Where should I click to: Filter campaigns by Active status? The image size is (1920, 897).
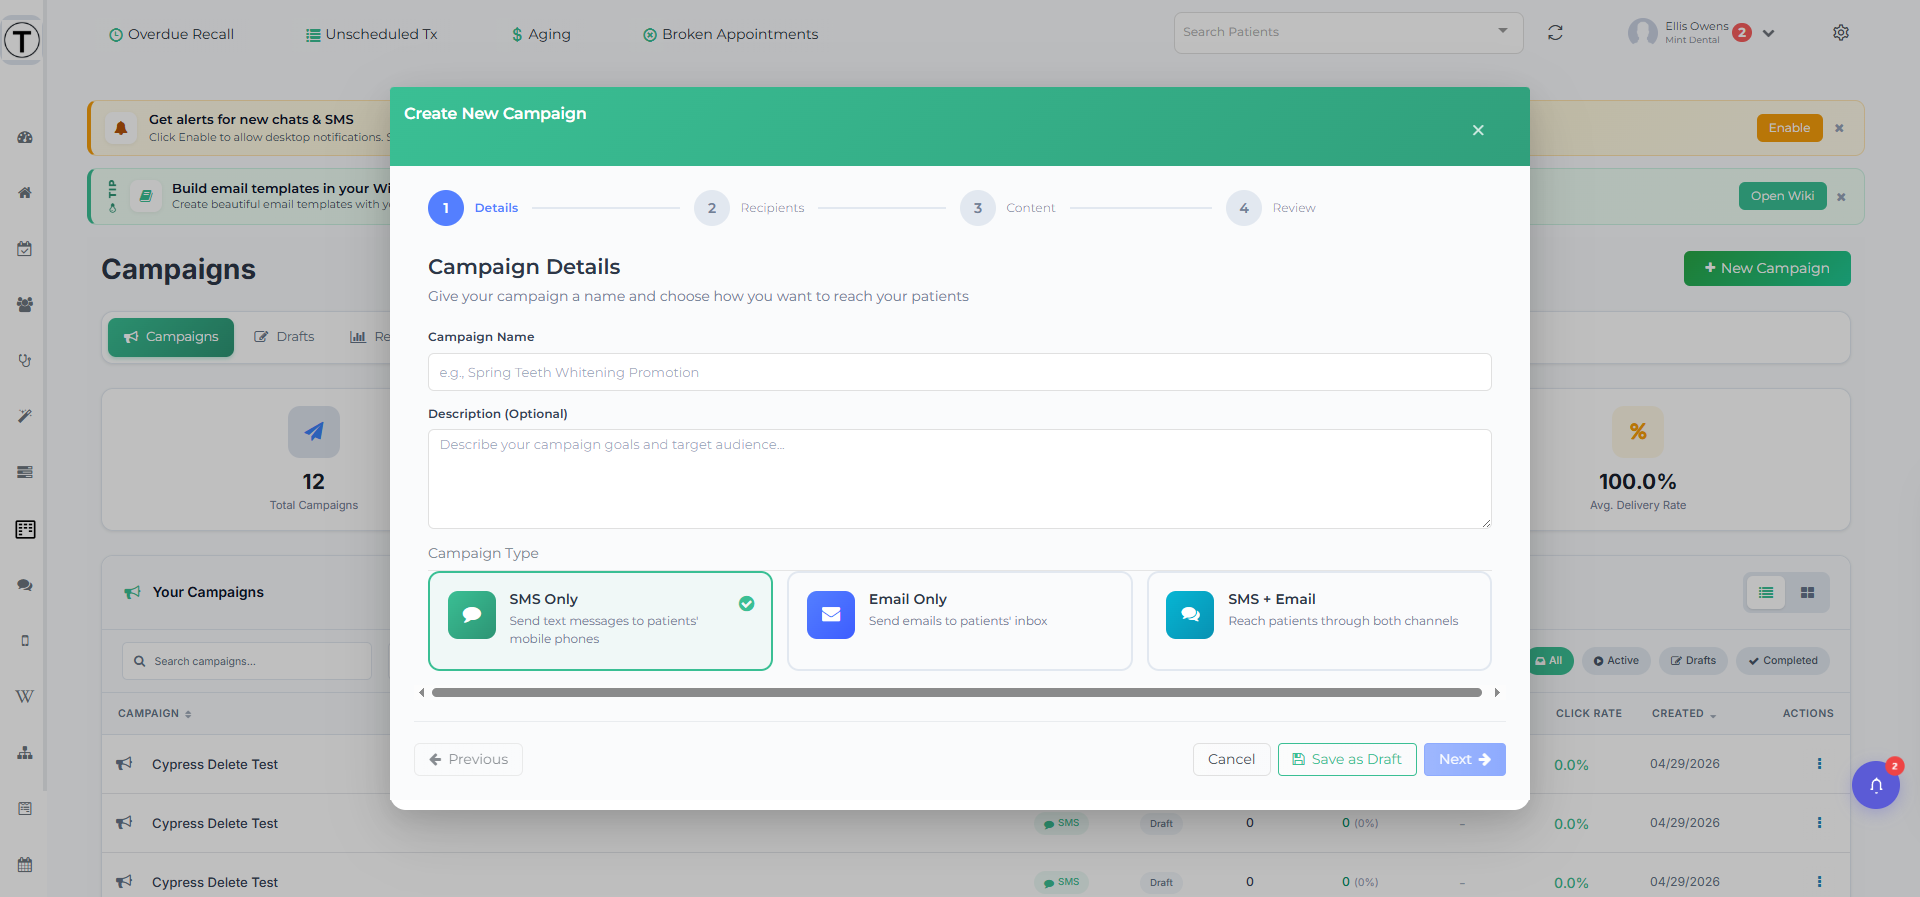point(1616,661)
